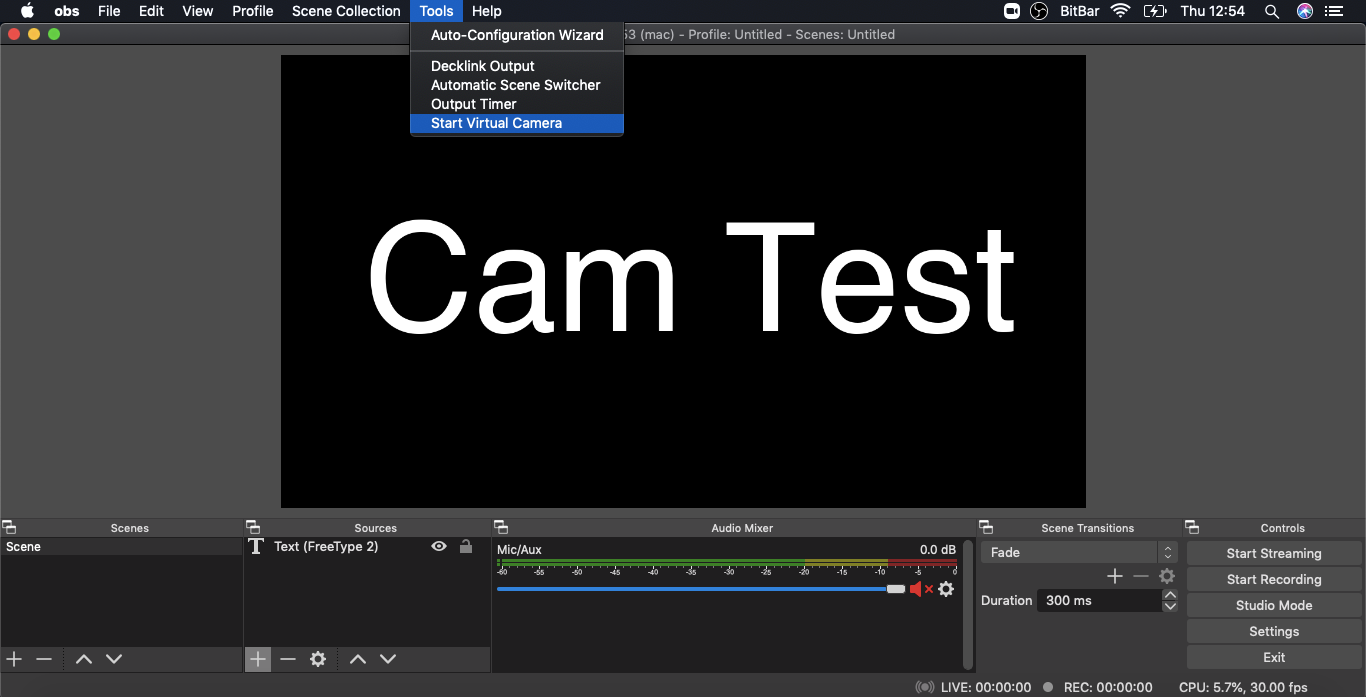Click the REC: 00:00:00 status indicator
Screen dimensions: 1366x697
1098,687
